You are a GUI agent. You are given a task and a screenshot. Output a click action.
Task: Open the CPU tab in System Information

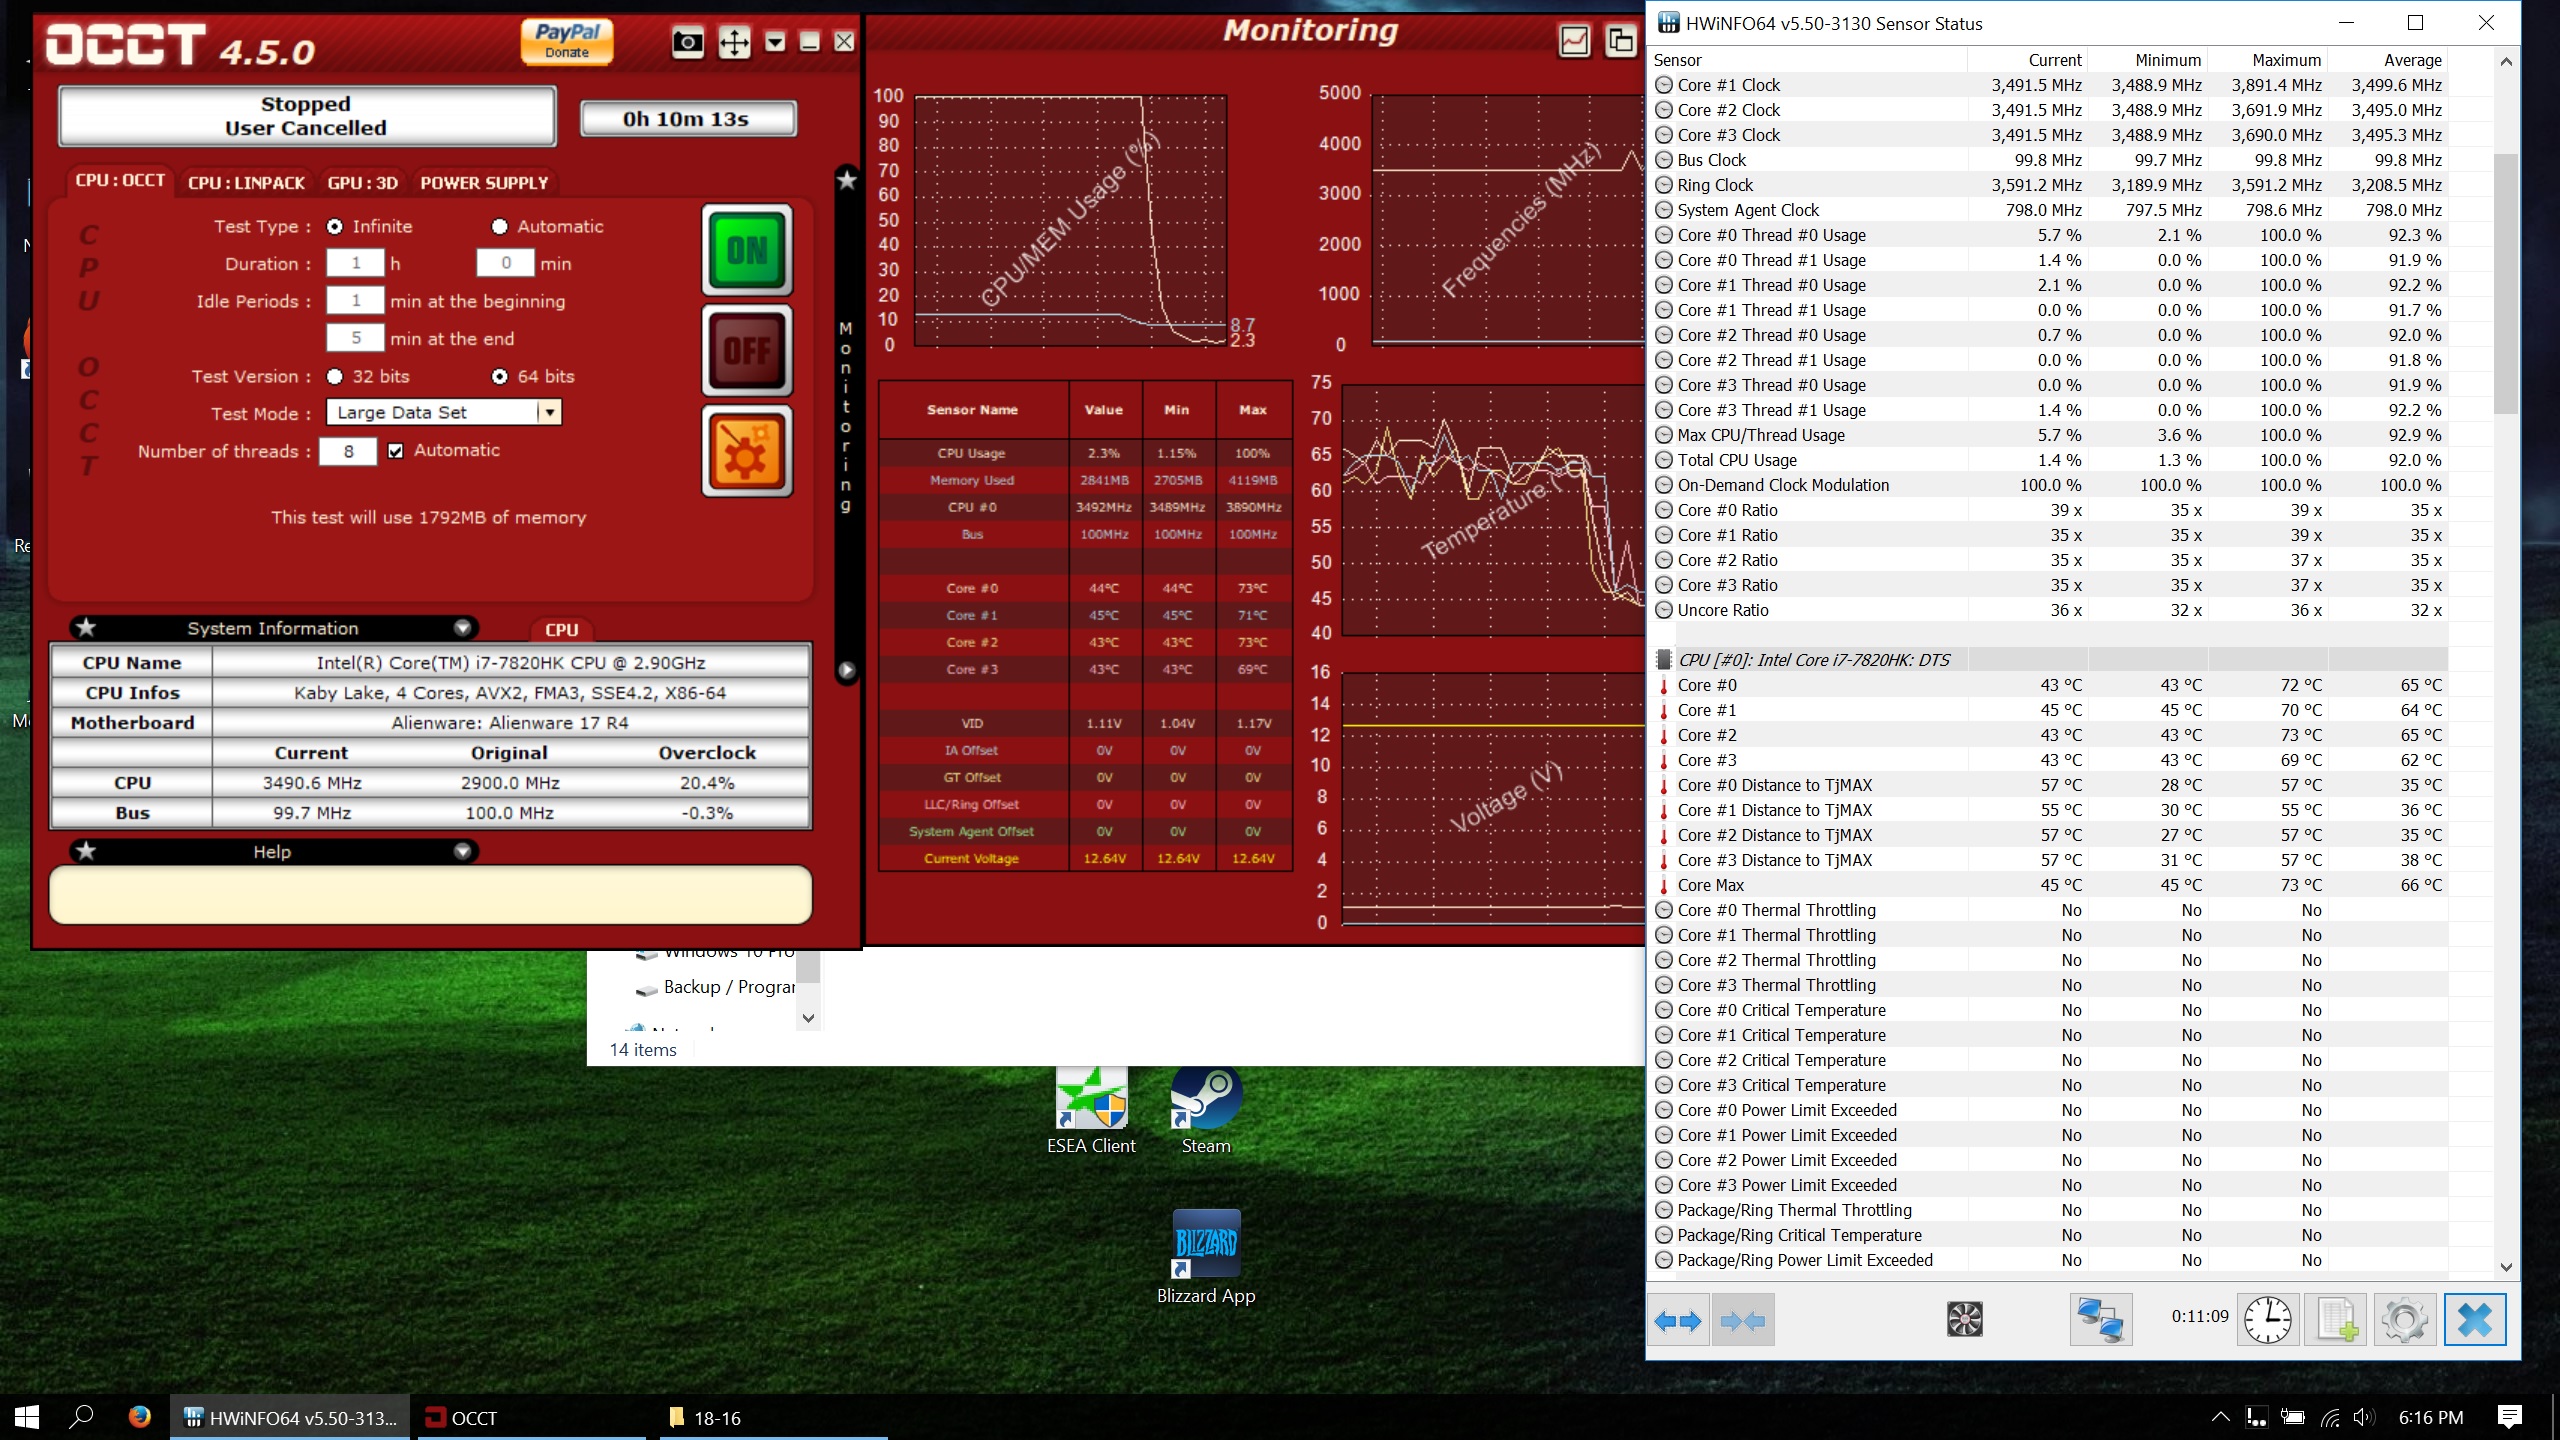click(x=561, y=630)
